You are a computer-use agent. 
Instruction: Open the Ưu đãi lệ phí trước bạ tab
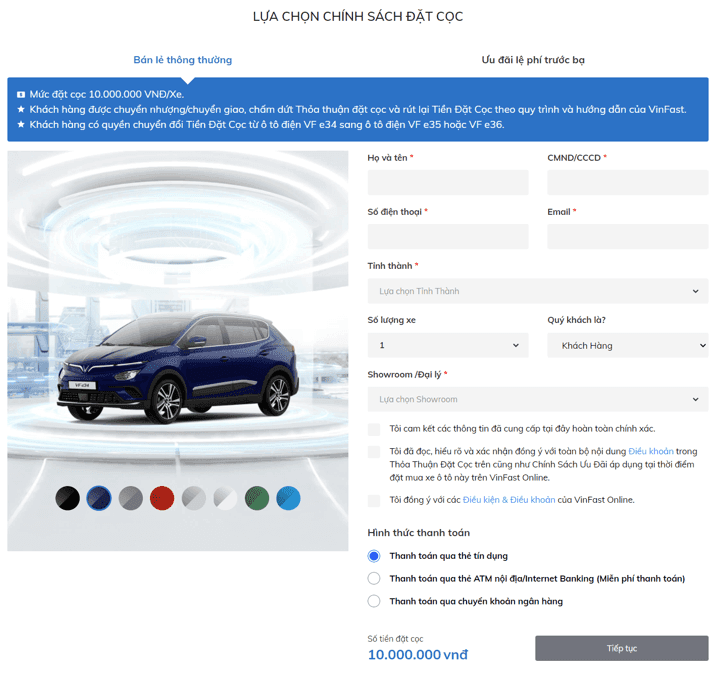pos(533,60)
